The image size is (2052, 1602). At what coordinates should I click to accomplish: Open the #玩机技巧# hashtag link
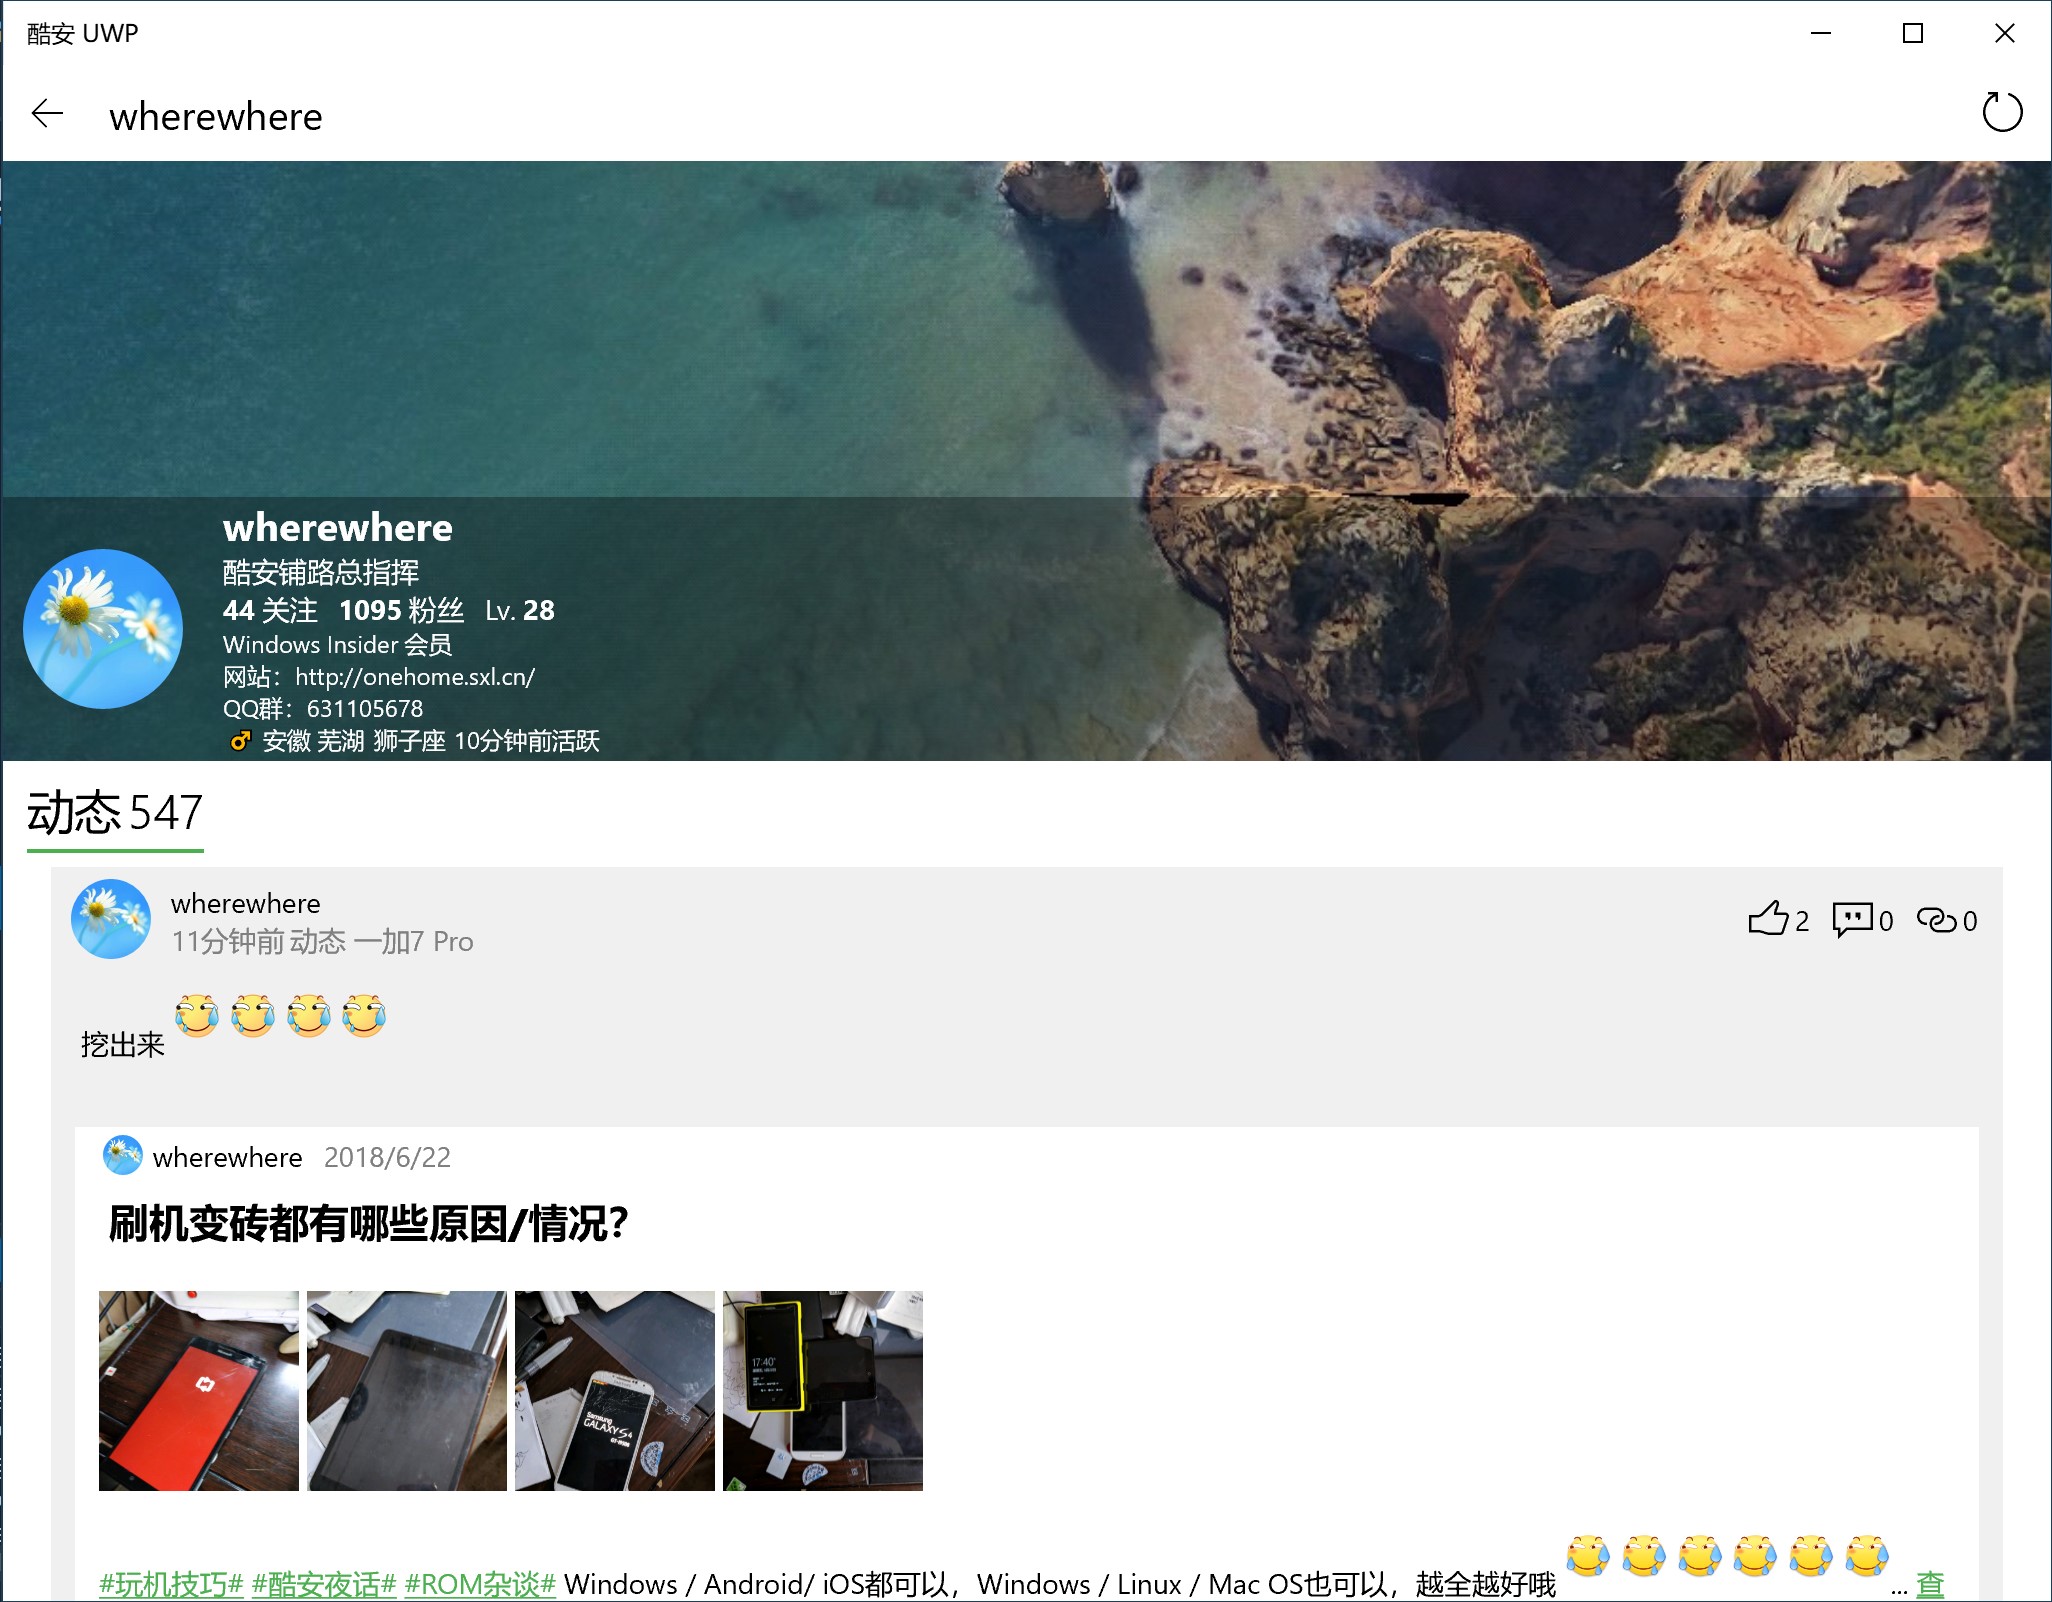[x=171, y=1584]
